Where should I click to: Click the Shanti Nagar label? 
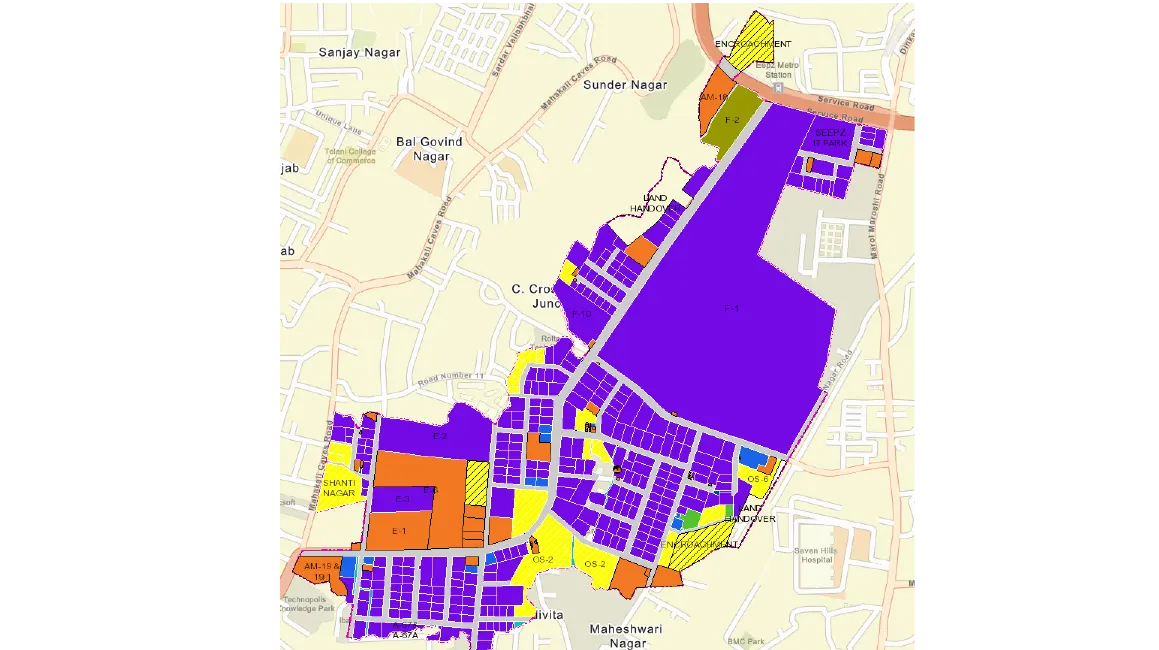coord(340,488)
